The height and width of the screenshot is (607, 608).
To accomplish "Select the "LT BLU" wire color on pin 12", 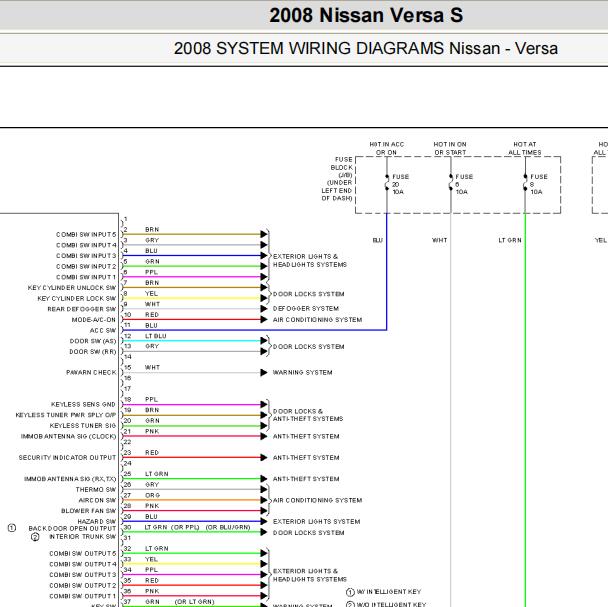I will pyautogui.click(x=155, y=336).
